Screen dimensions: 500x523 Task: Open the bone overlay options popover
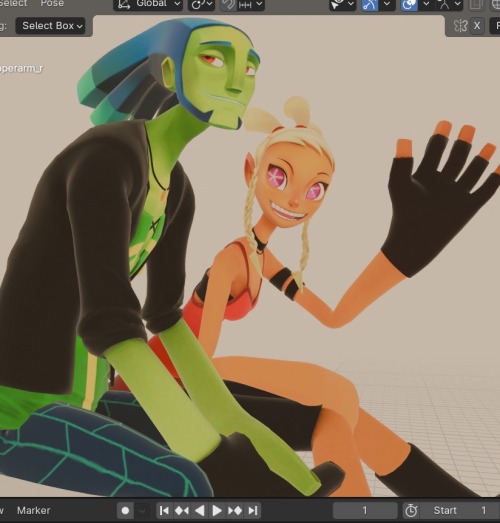click(x=449, y=4)
